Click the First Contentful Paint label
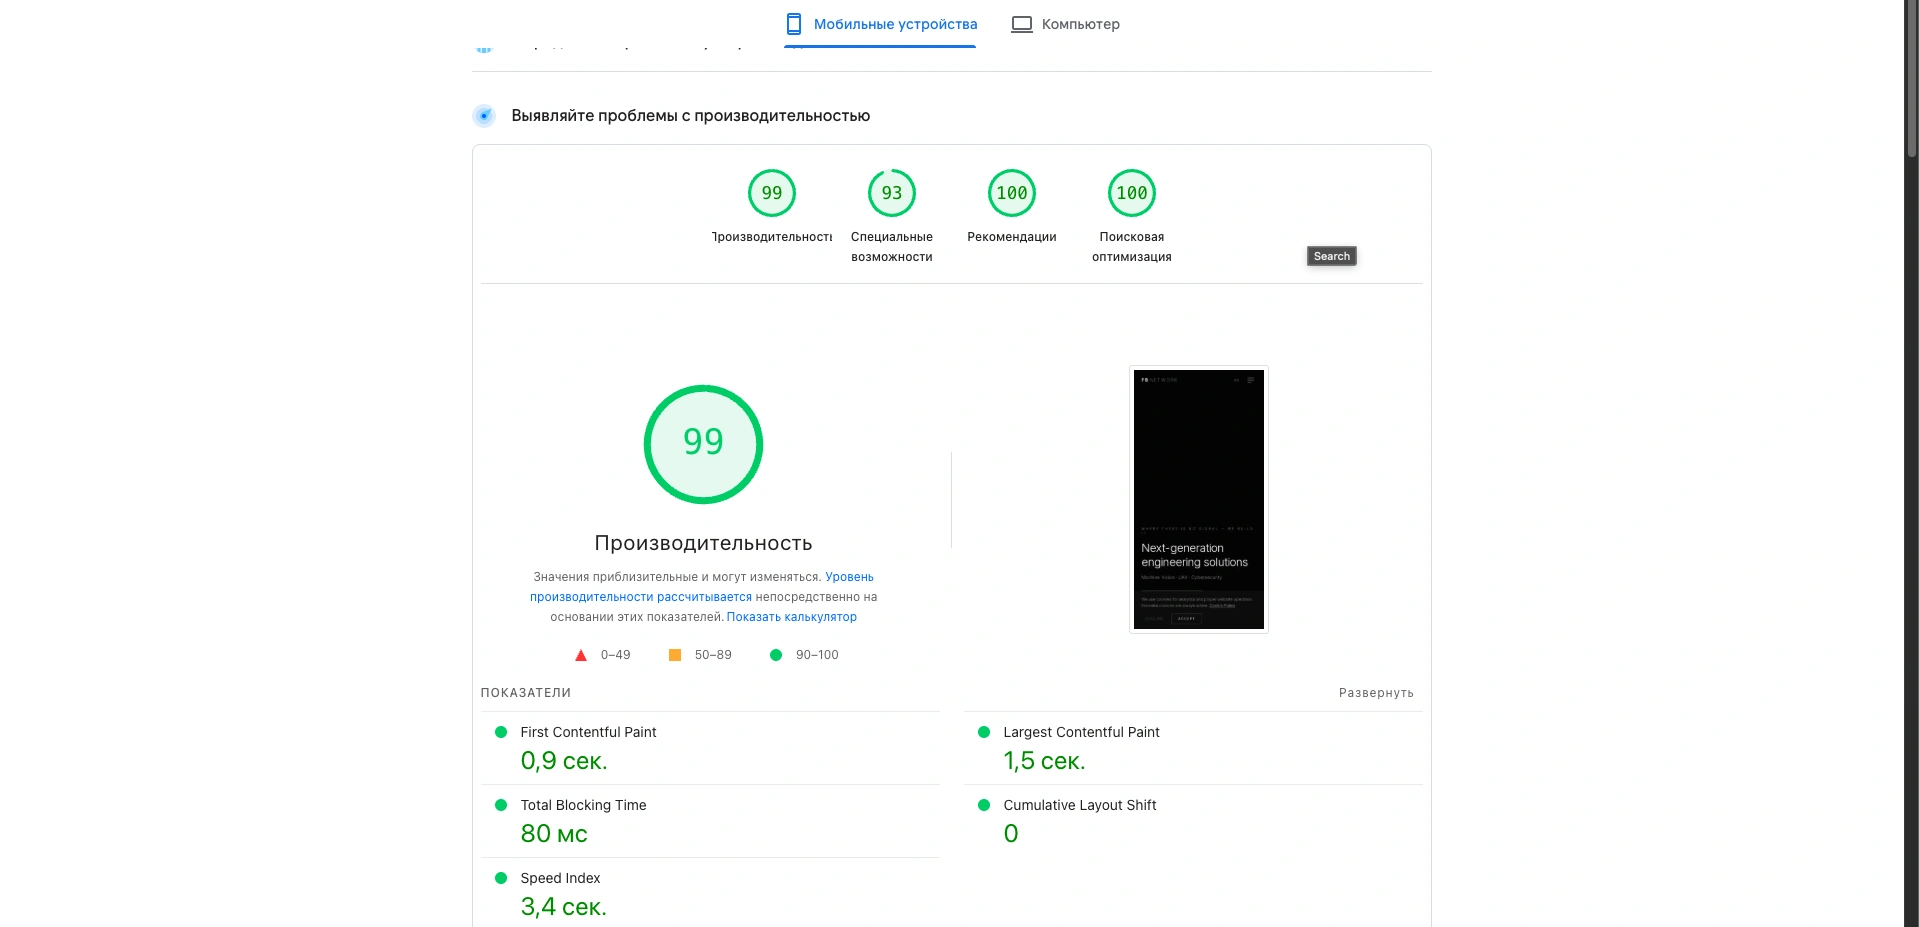This screenshot has width=1919, height=927. click(588, 732)
